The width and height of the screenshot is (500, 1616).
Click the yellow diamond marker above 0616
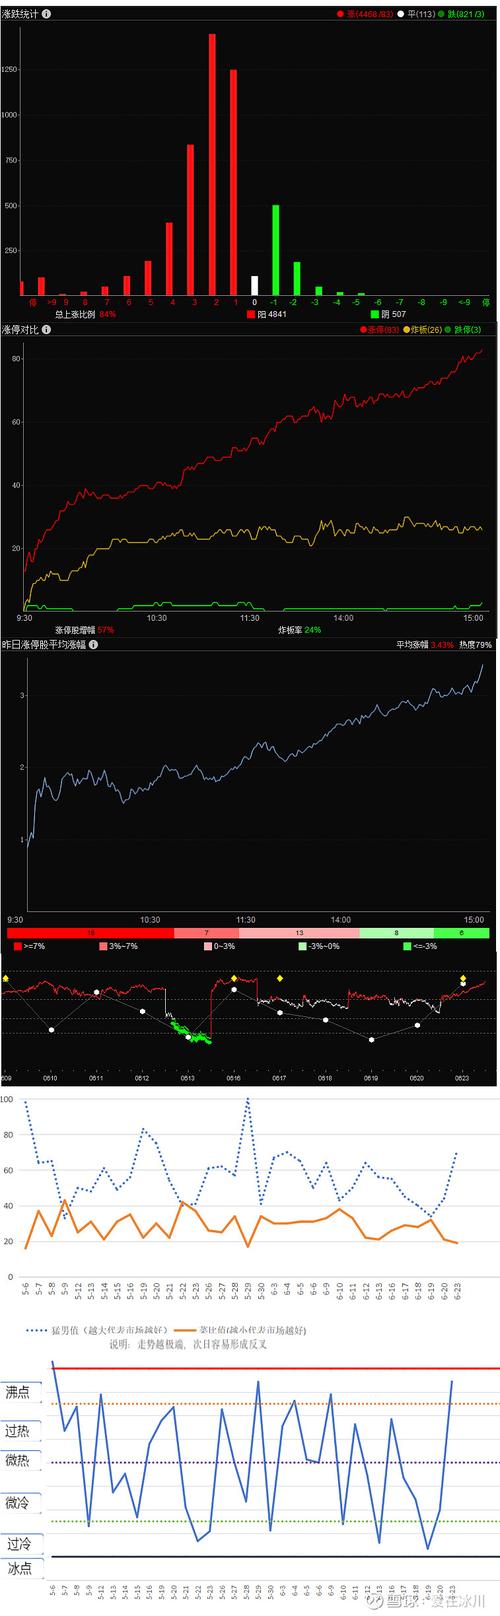234,978
